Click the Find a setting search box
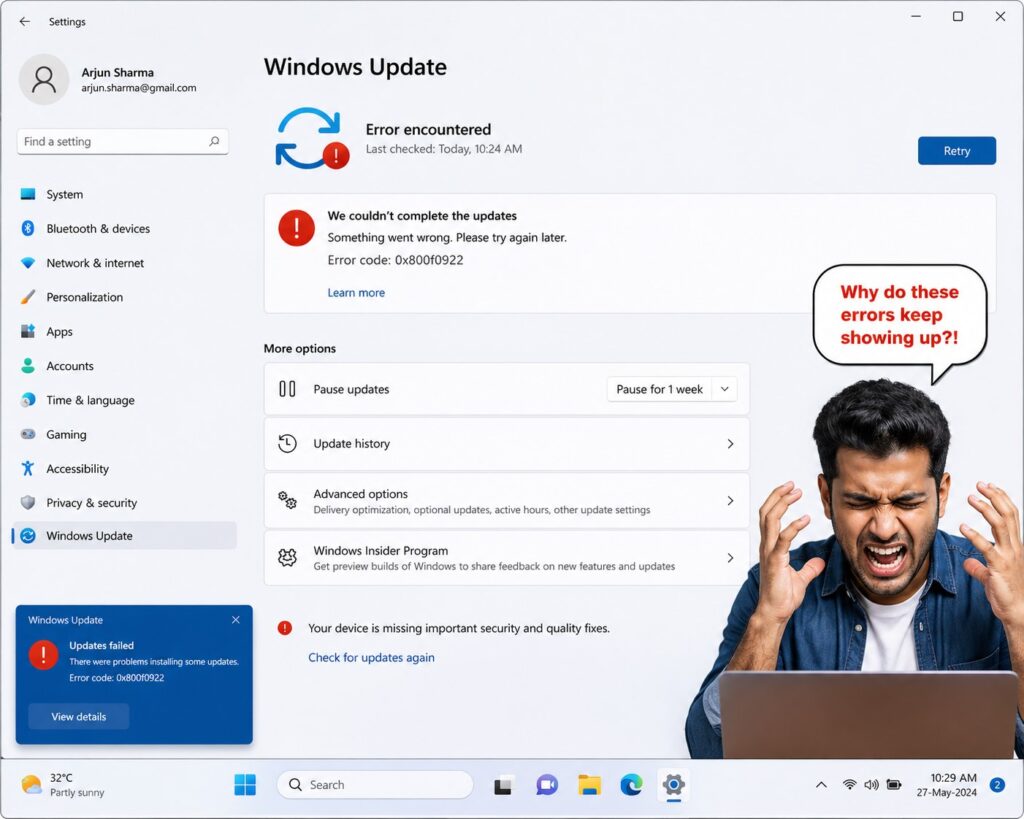1024x819 pixels. tap(122, 141)
